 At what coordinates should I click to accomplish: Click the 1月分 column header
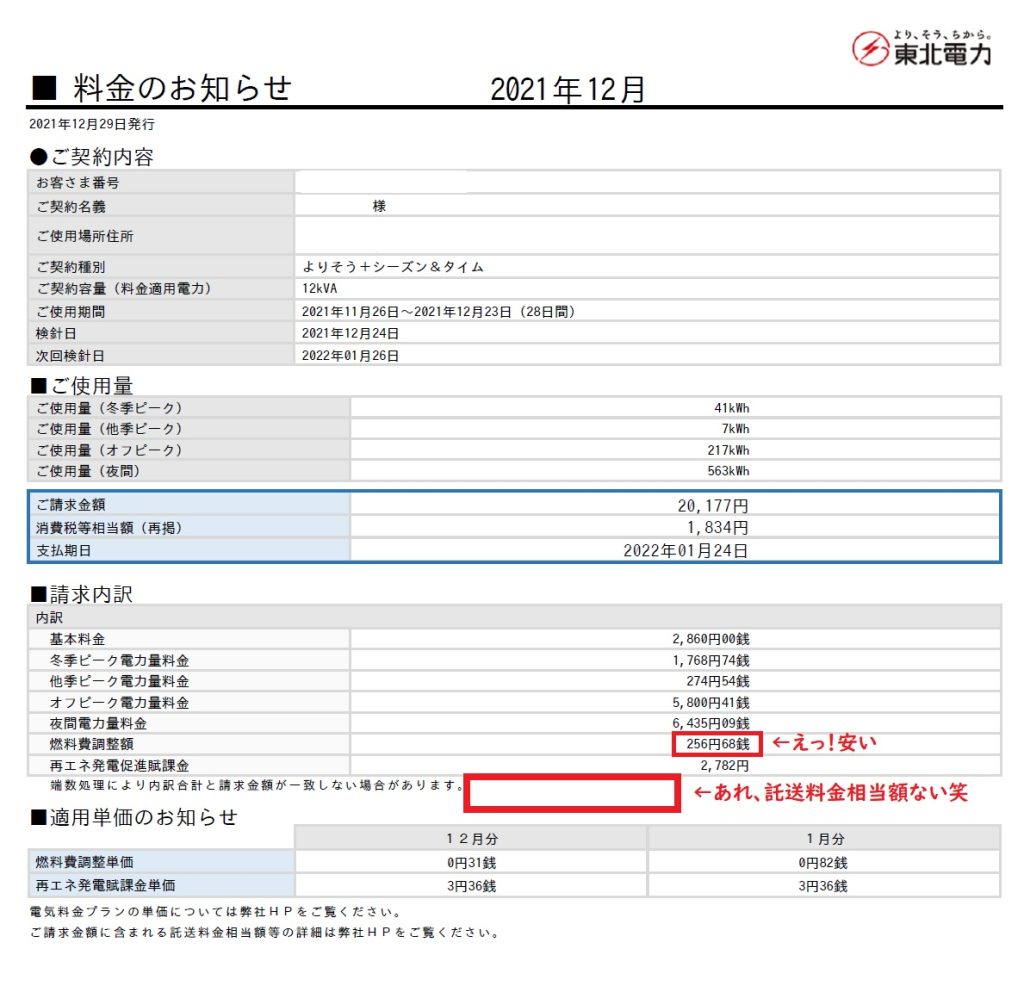tap(823, 838)
